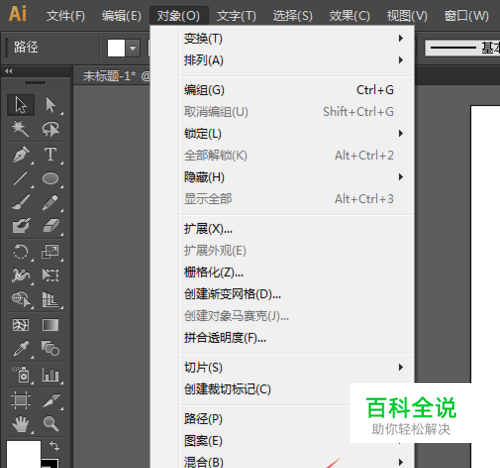Viewport: 500px width, 468px height.
Task: Select the Pen tool
Action: pos(21,154)
